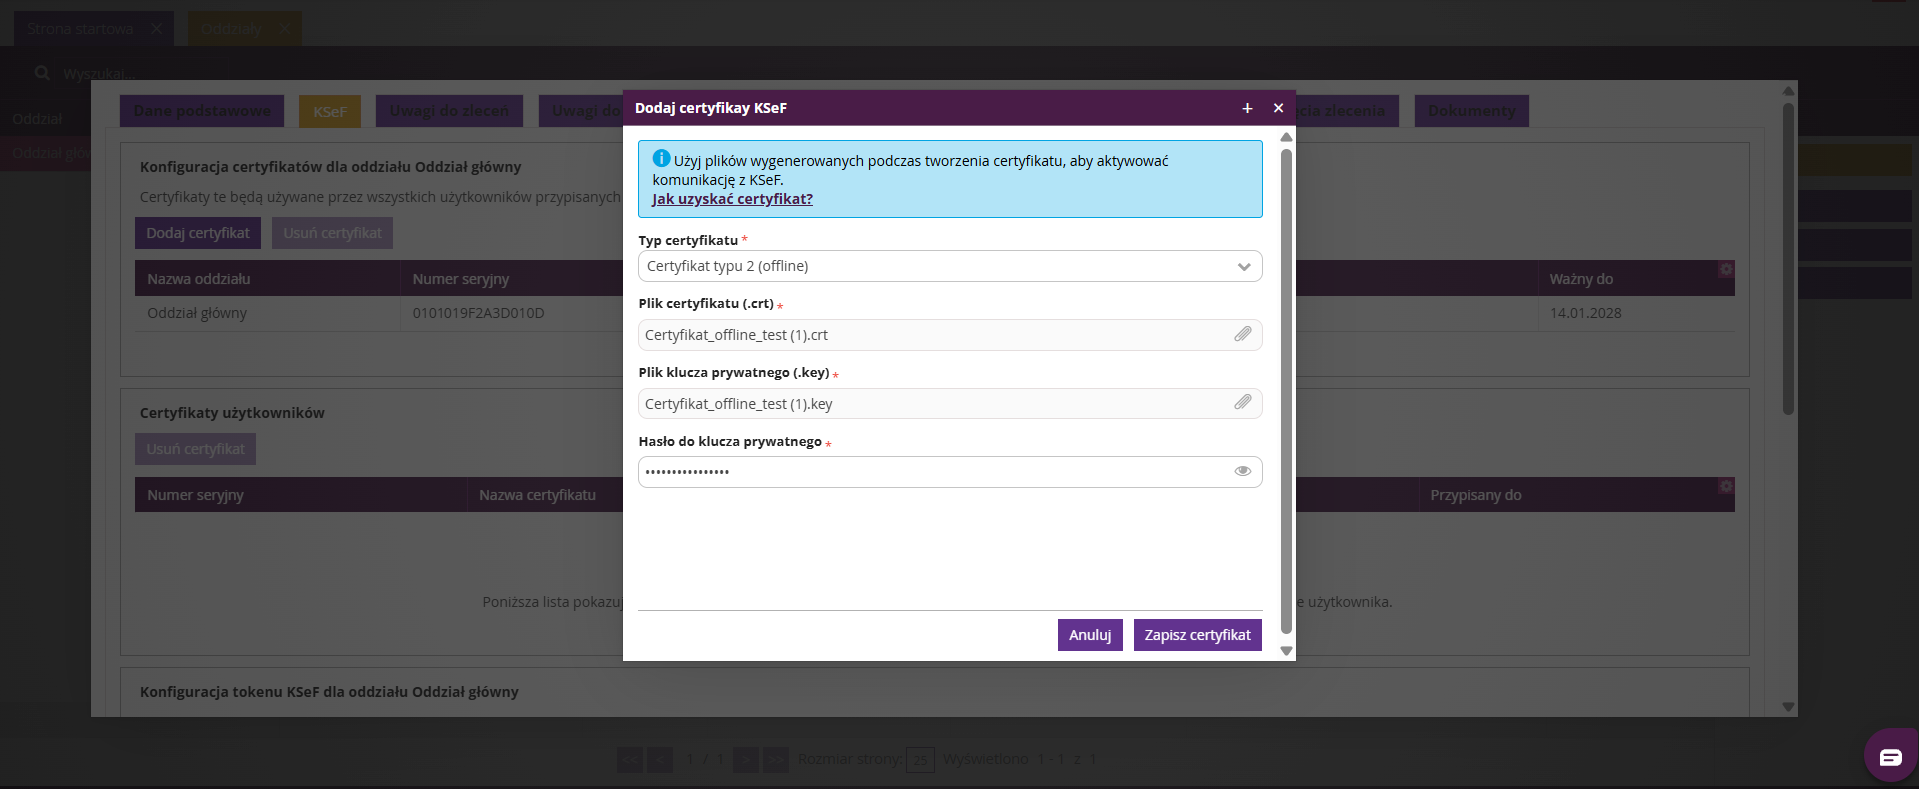Viewport: 1919px width, 789px height.
Task: Select the Oddział główny table row cell
Action: (197, 313)
